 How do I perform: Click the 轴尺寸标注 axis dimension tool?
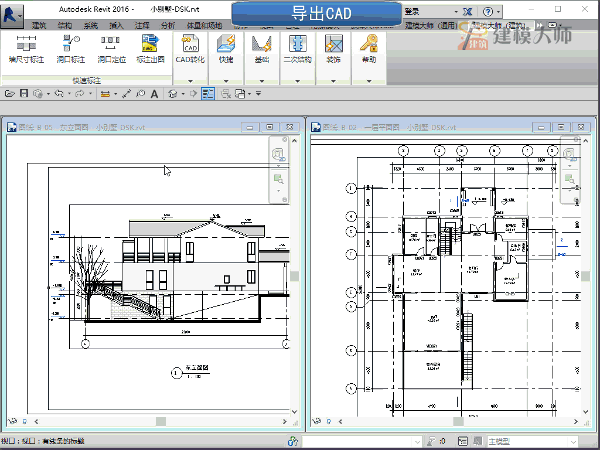pyautogui.click(x=26, y=49)
